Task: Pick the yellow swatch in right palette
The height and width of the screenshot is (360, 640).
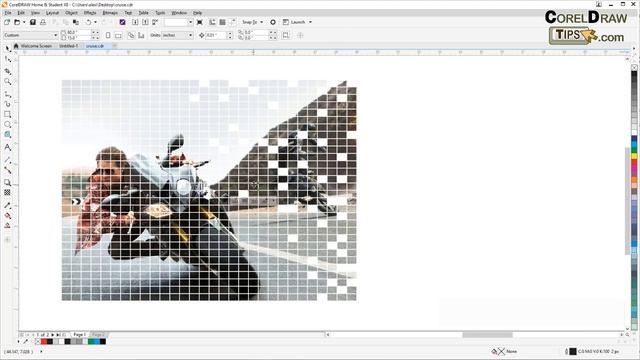Action: 634,156
